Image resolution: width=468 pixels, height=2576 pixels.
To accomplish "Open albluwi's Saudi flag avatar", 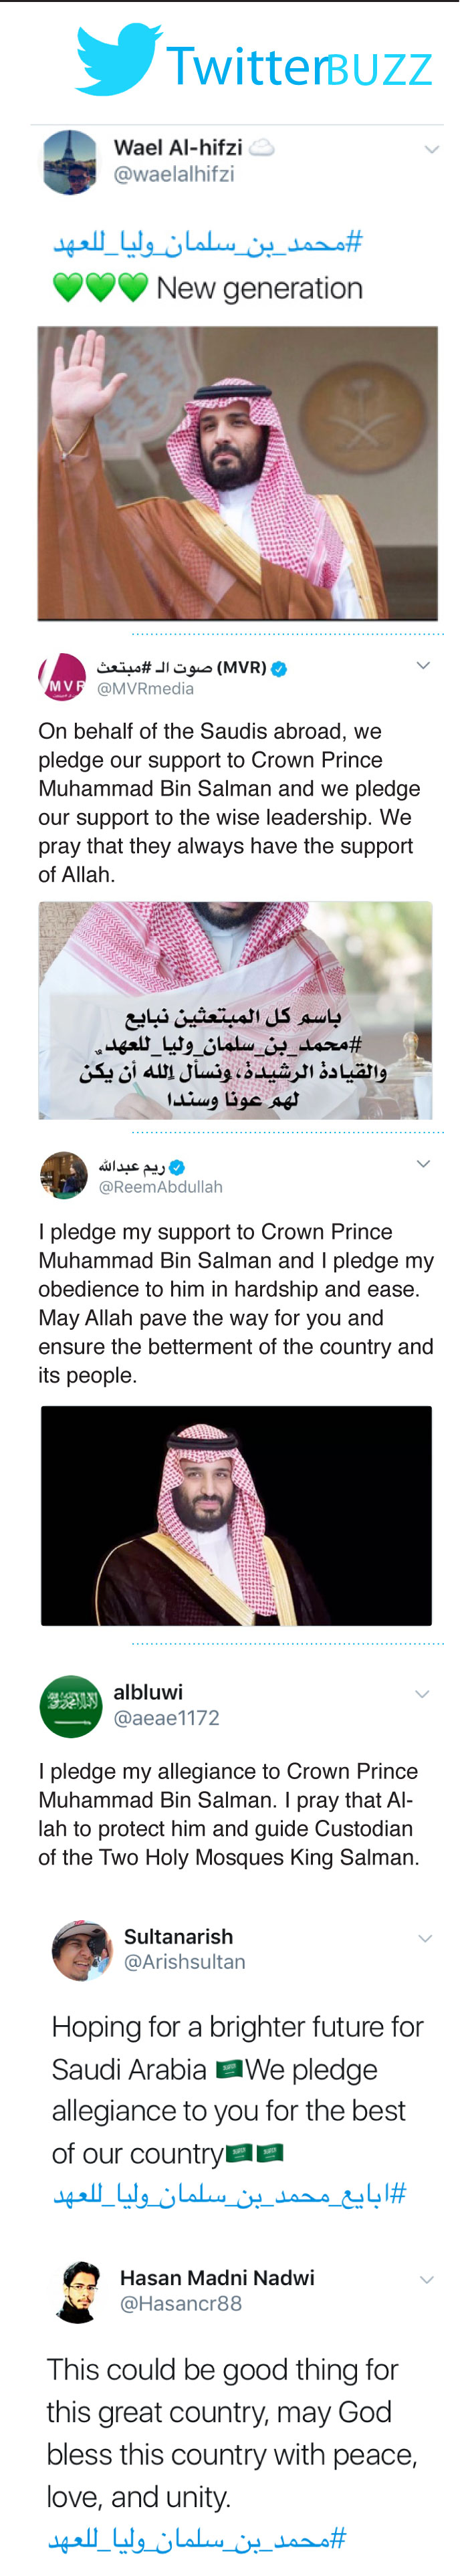I will [x=71, y=1705].
